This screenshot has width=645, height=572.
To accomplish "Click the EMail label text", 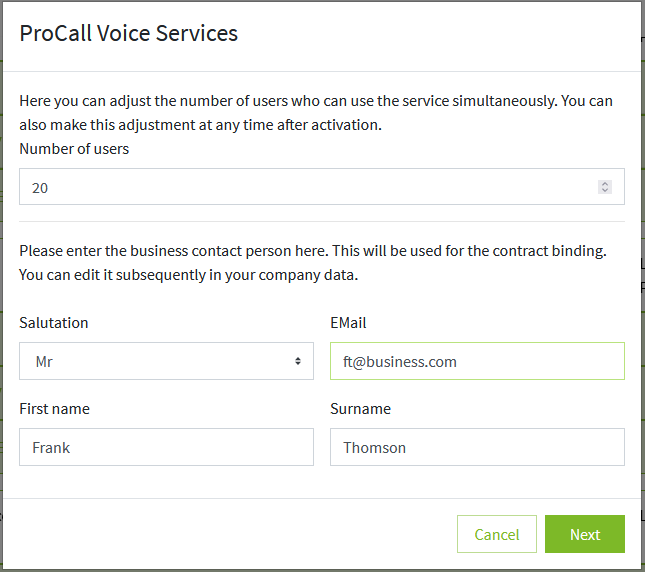I will pos(349,323).
